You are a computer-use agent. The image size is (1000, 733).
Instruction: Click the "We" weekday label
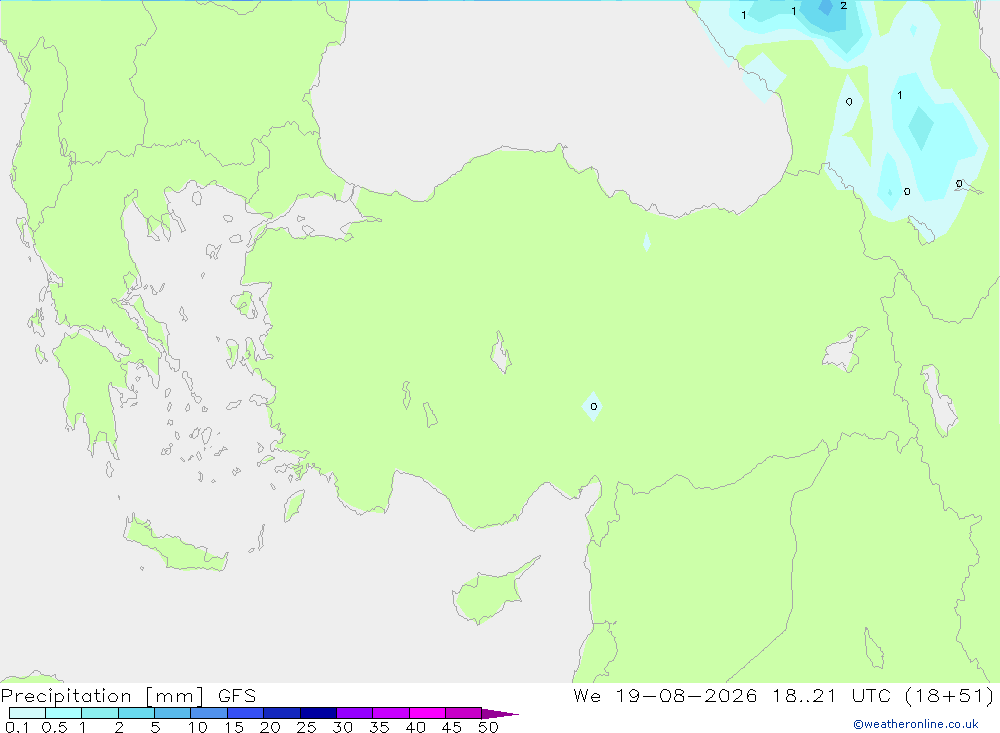click(x=587, y=695)
